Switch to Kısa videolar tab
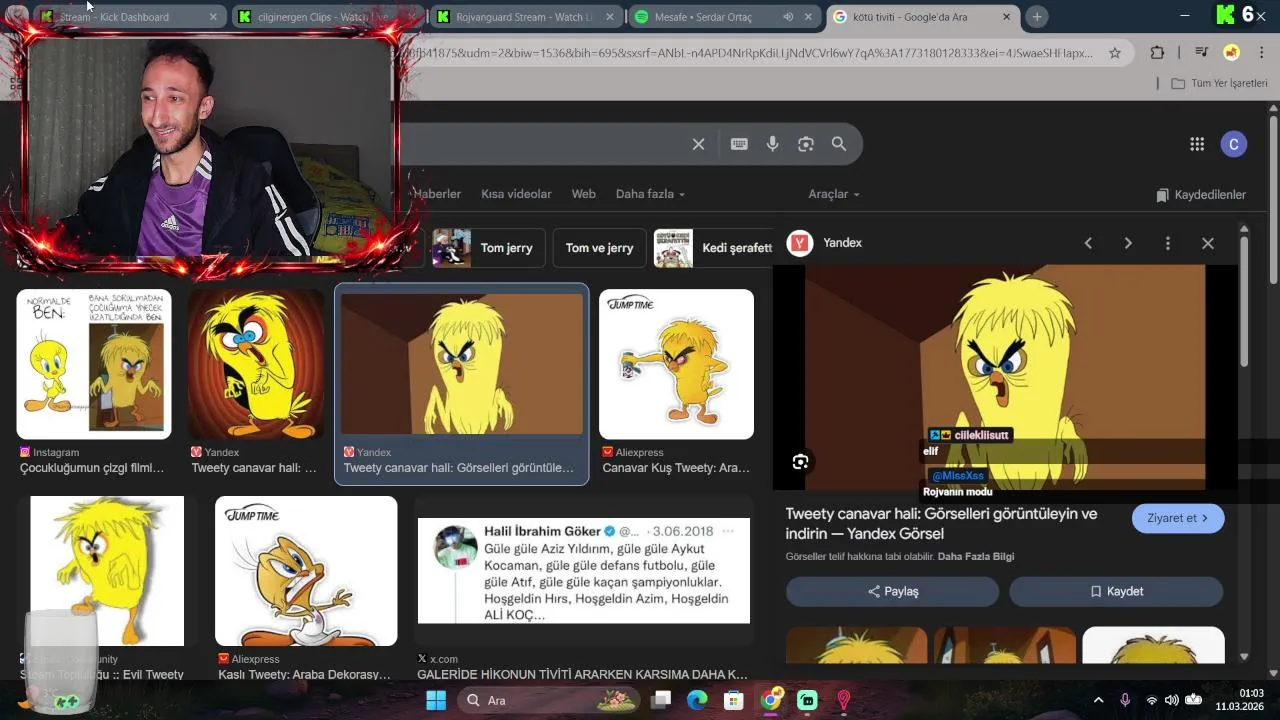 pos(516,194)
